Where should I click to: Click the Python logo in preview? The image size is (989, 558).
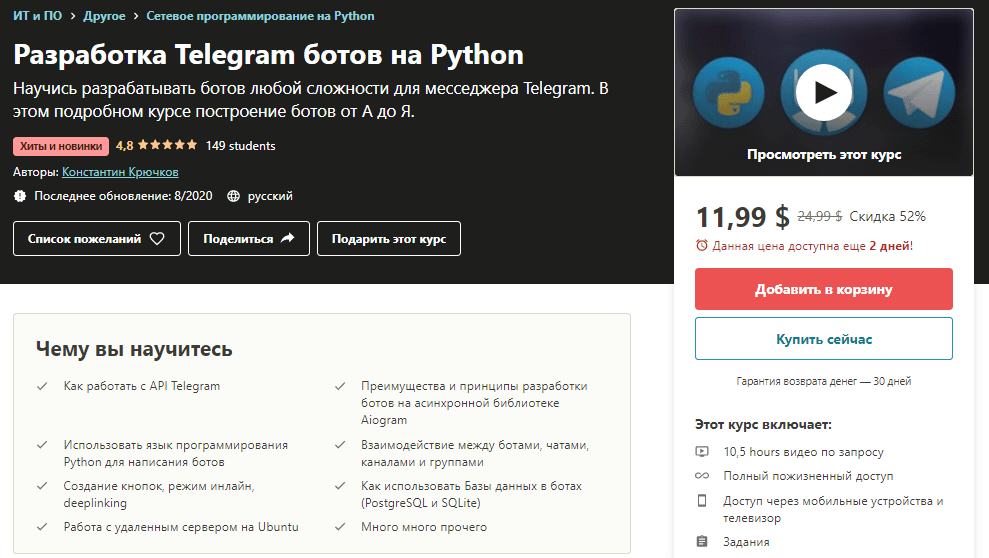click(x=729, y=93)
